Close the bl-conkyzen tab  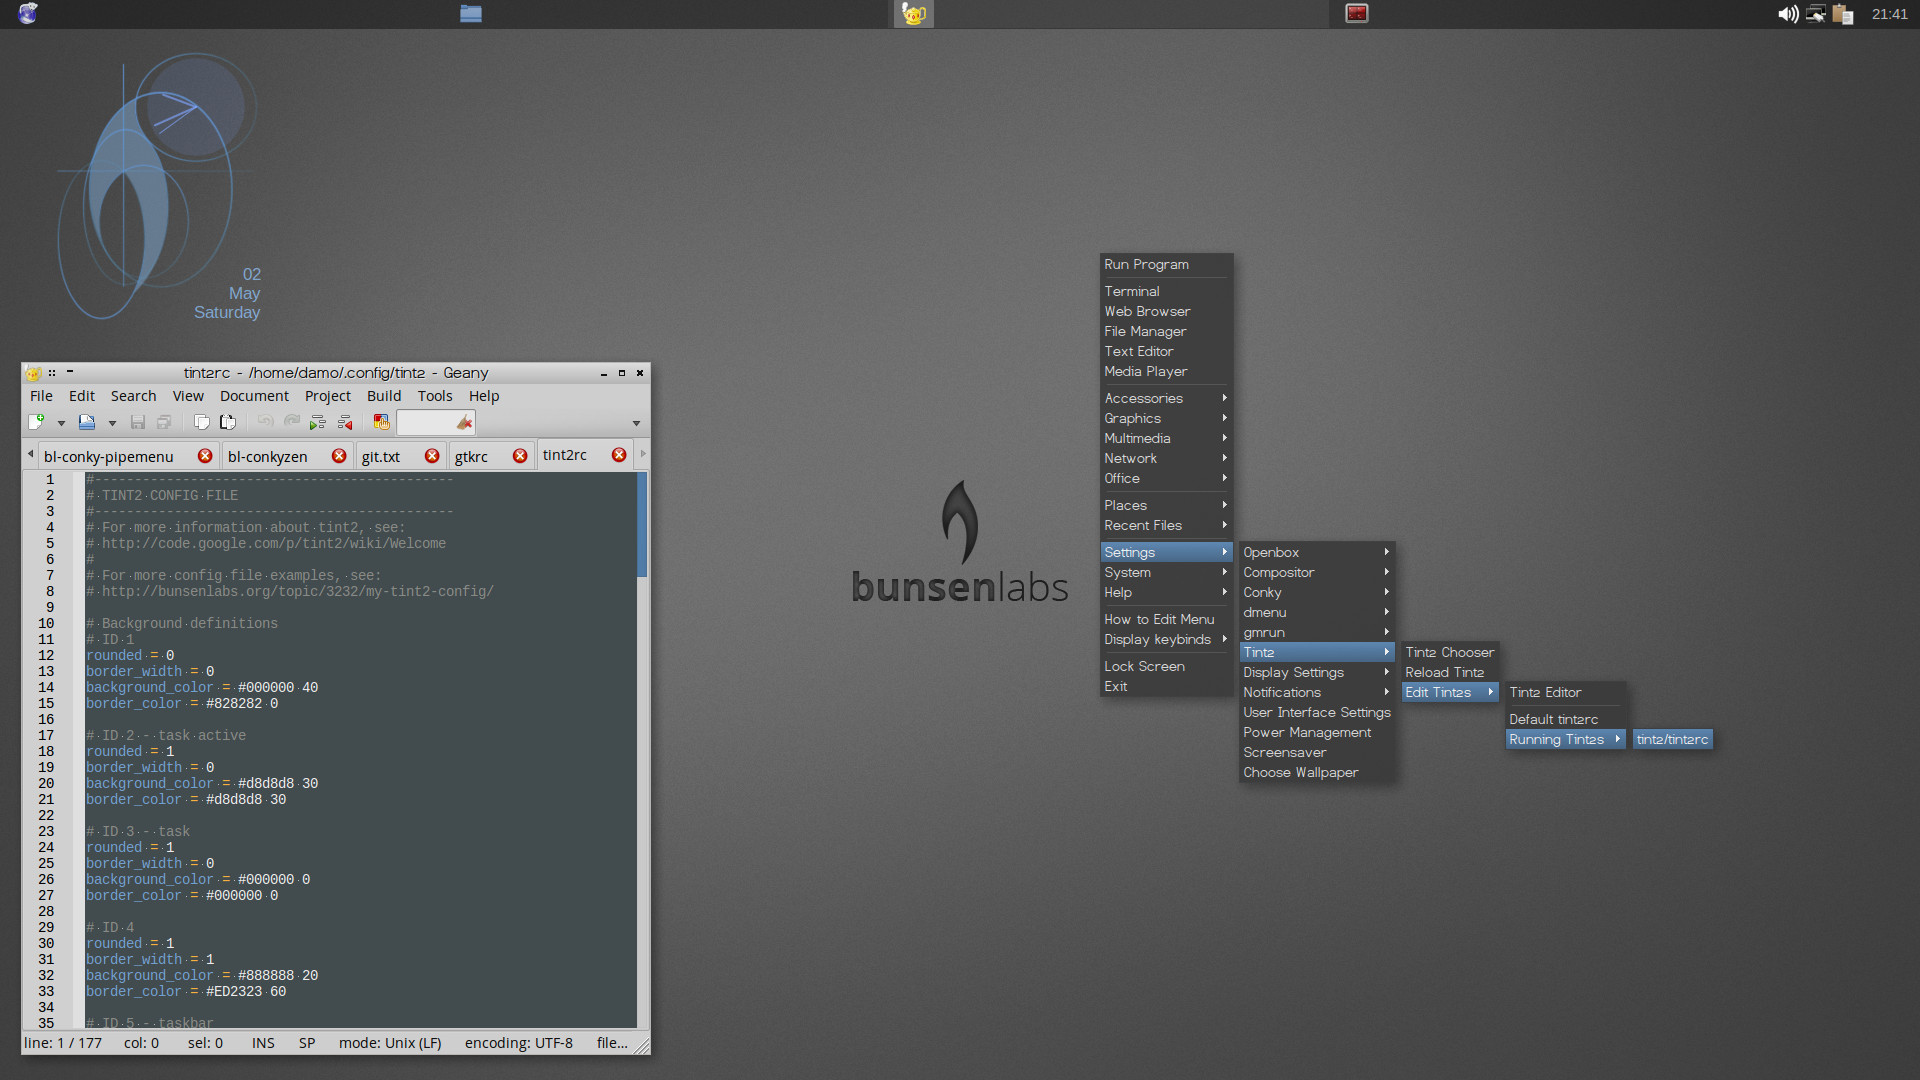pyautogui.click(x=339, y=456)
